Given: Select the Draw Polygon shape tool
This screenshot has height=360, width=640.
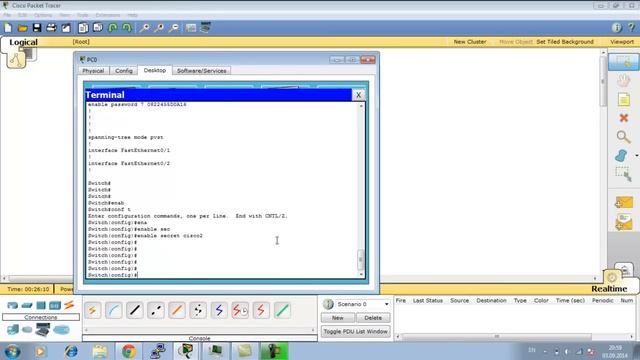Looking at the screenshot, I should tap(621, 156).
